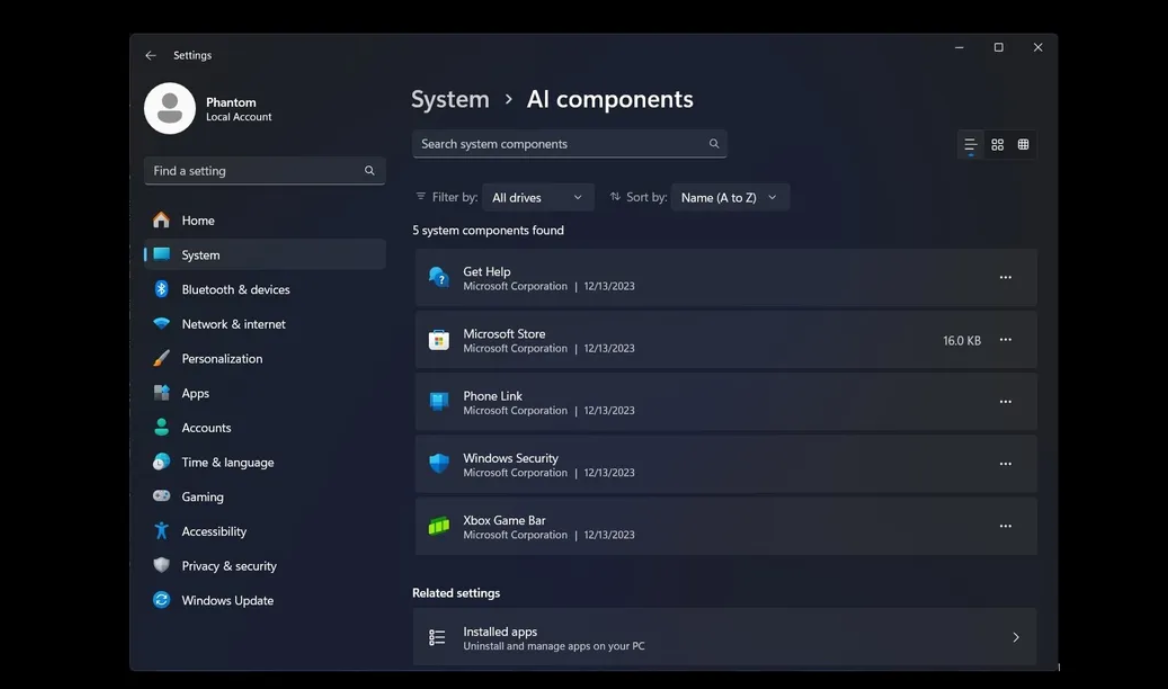Open more options for Microsoft Store
The height and width of the screenshot is (689, 1168).
click(1005, 340)
